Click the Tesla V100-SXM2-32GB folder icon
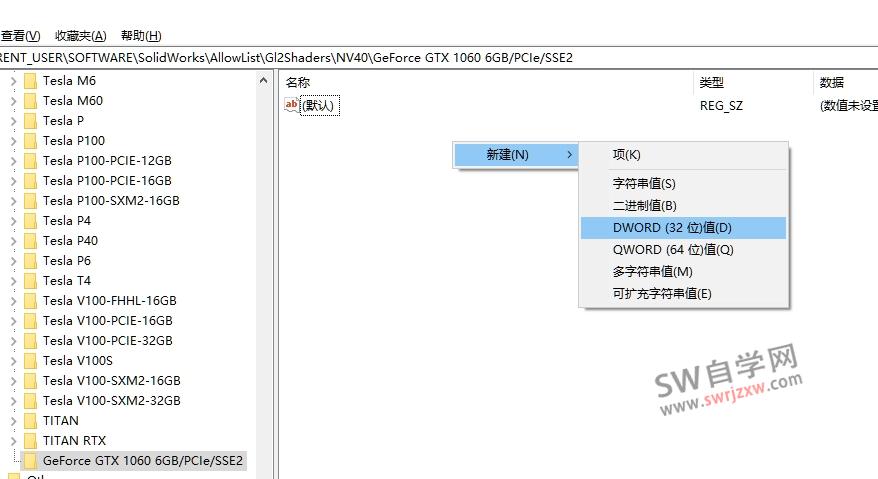 tap(31, 401)
